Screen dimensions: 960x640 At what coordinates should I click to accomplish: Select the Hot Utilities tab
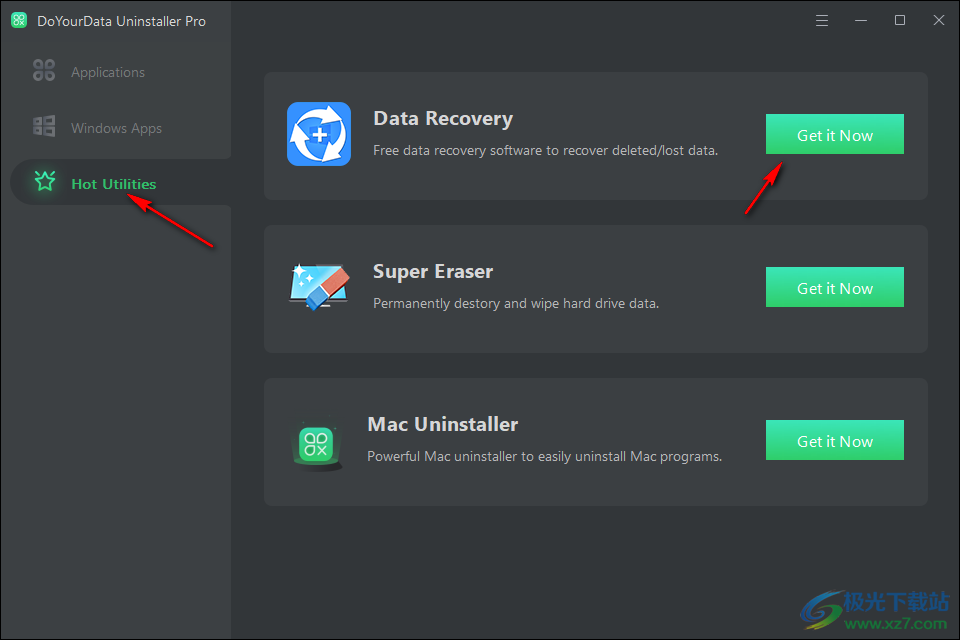[121, 183]
